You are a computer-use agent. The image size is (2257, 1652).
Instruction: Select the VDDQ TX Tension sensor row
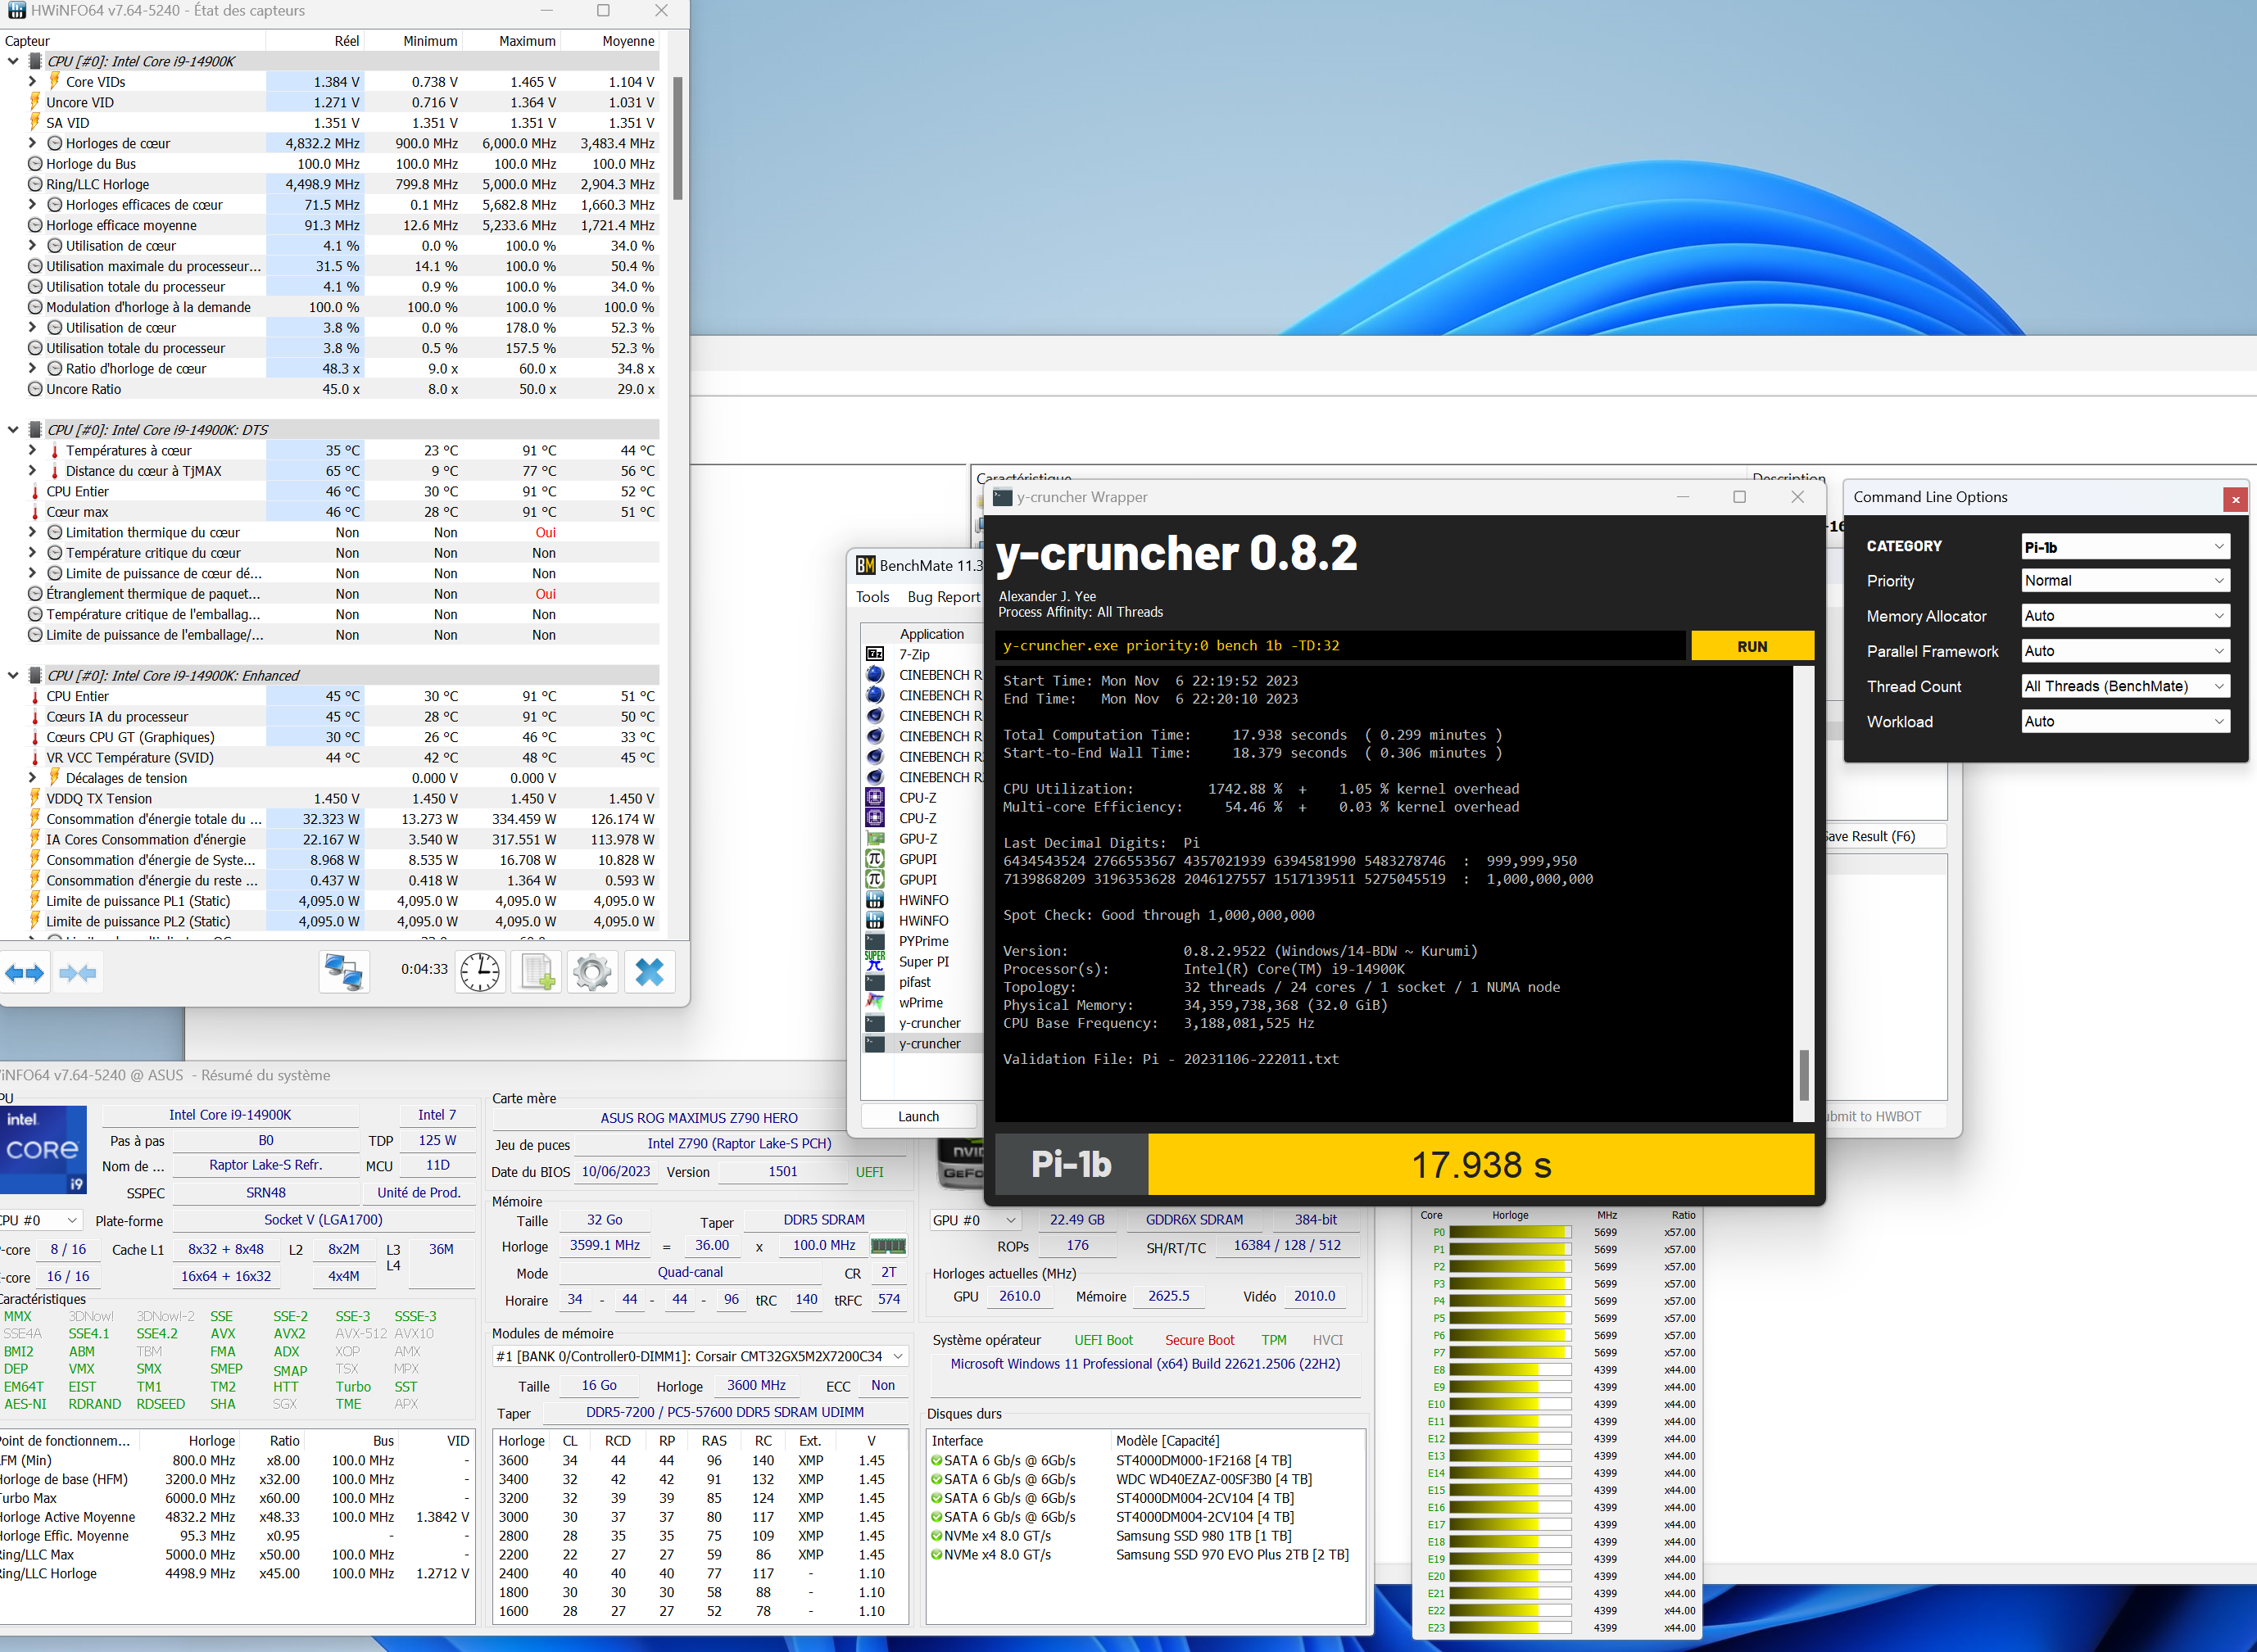331,798
